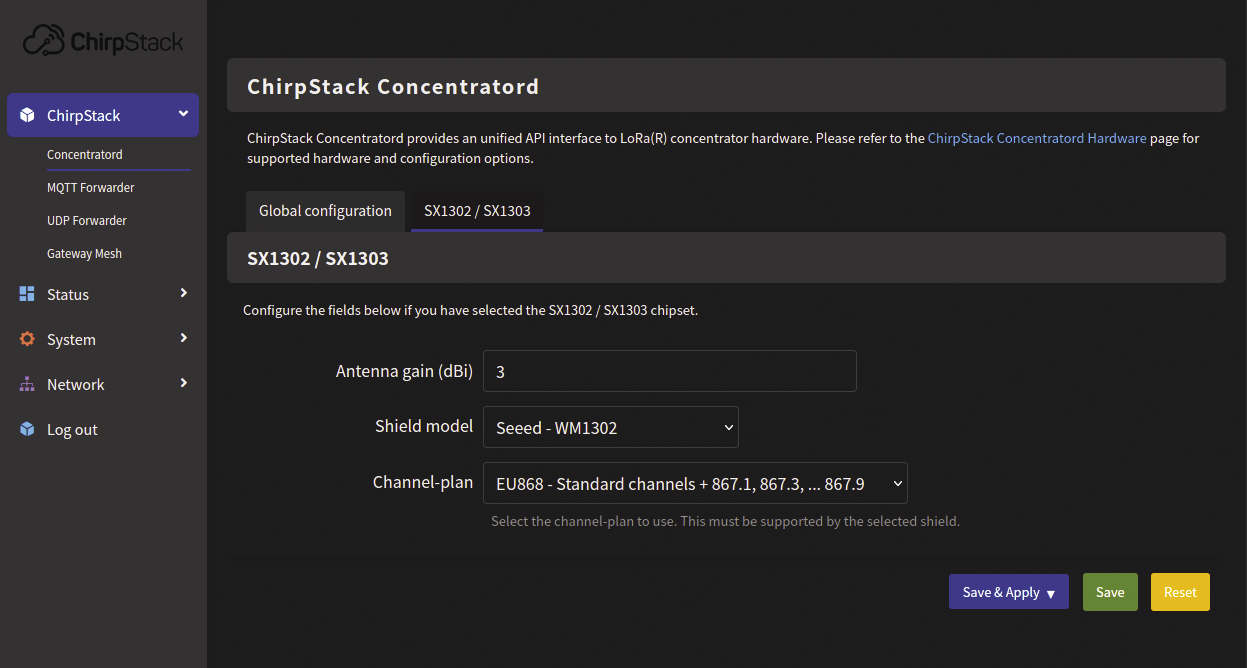
Task: Click the Status menu item
Action: (68, 294)
